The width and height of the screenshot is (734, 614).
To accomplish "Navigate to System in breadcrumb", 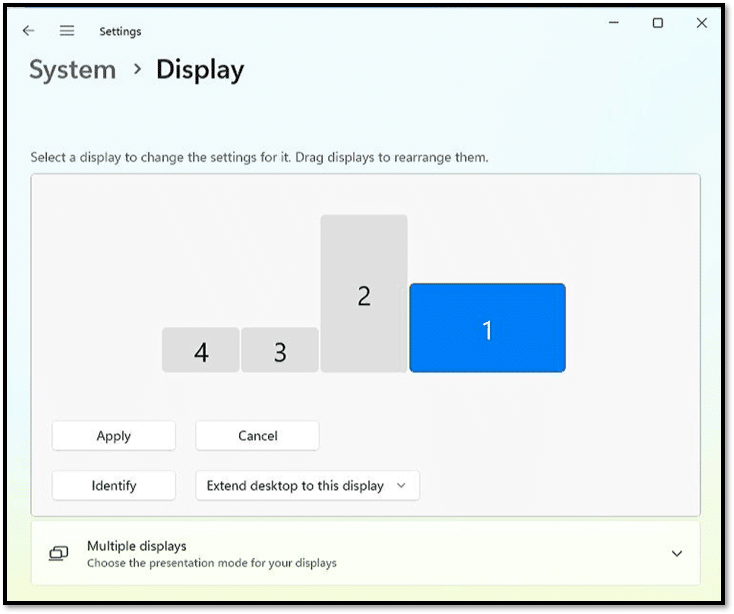I will (73, 70).
